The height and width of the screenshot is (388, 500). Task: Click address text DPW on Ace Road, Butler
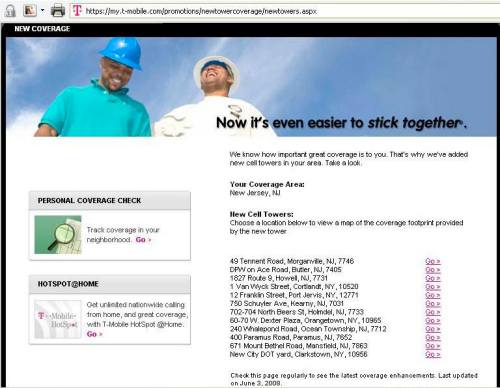[x=285, y=269]
